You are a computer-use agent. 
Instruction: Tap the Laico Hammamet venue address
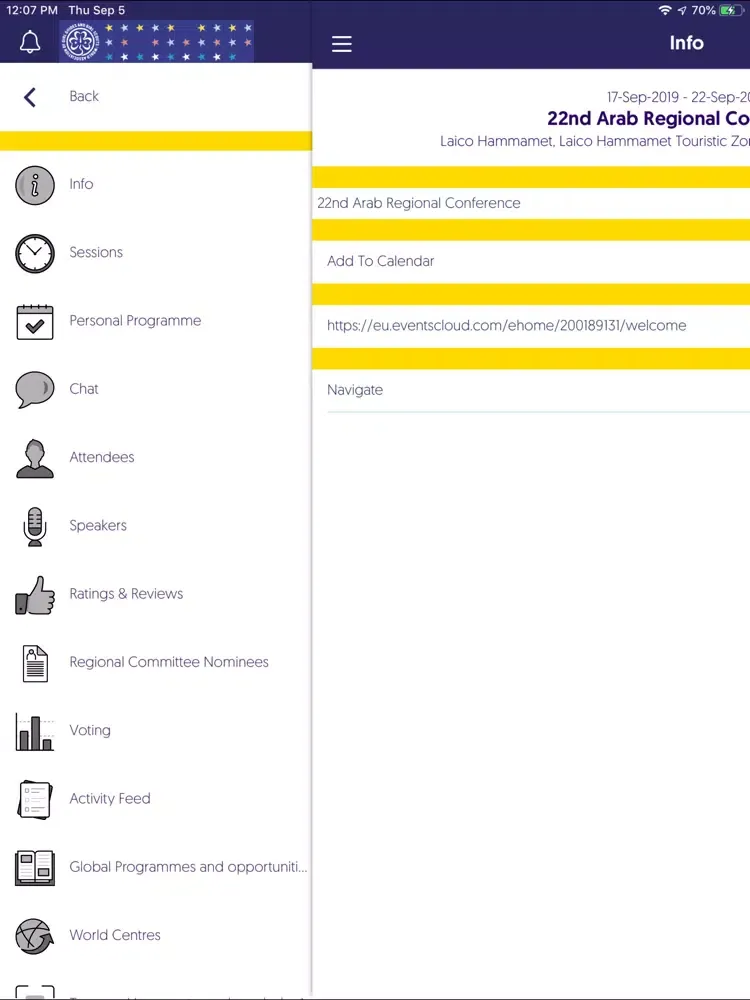pyautogui.click(x=594, y=142)
